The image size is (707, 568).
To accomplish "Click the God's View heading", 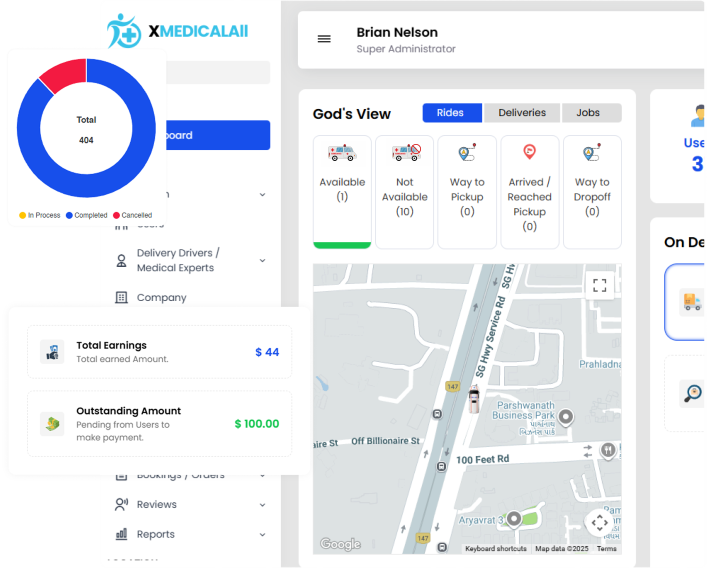I will pos(352,114).
